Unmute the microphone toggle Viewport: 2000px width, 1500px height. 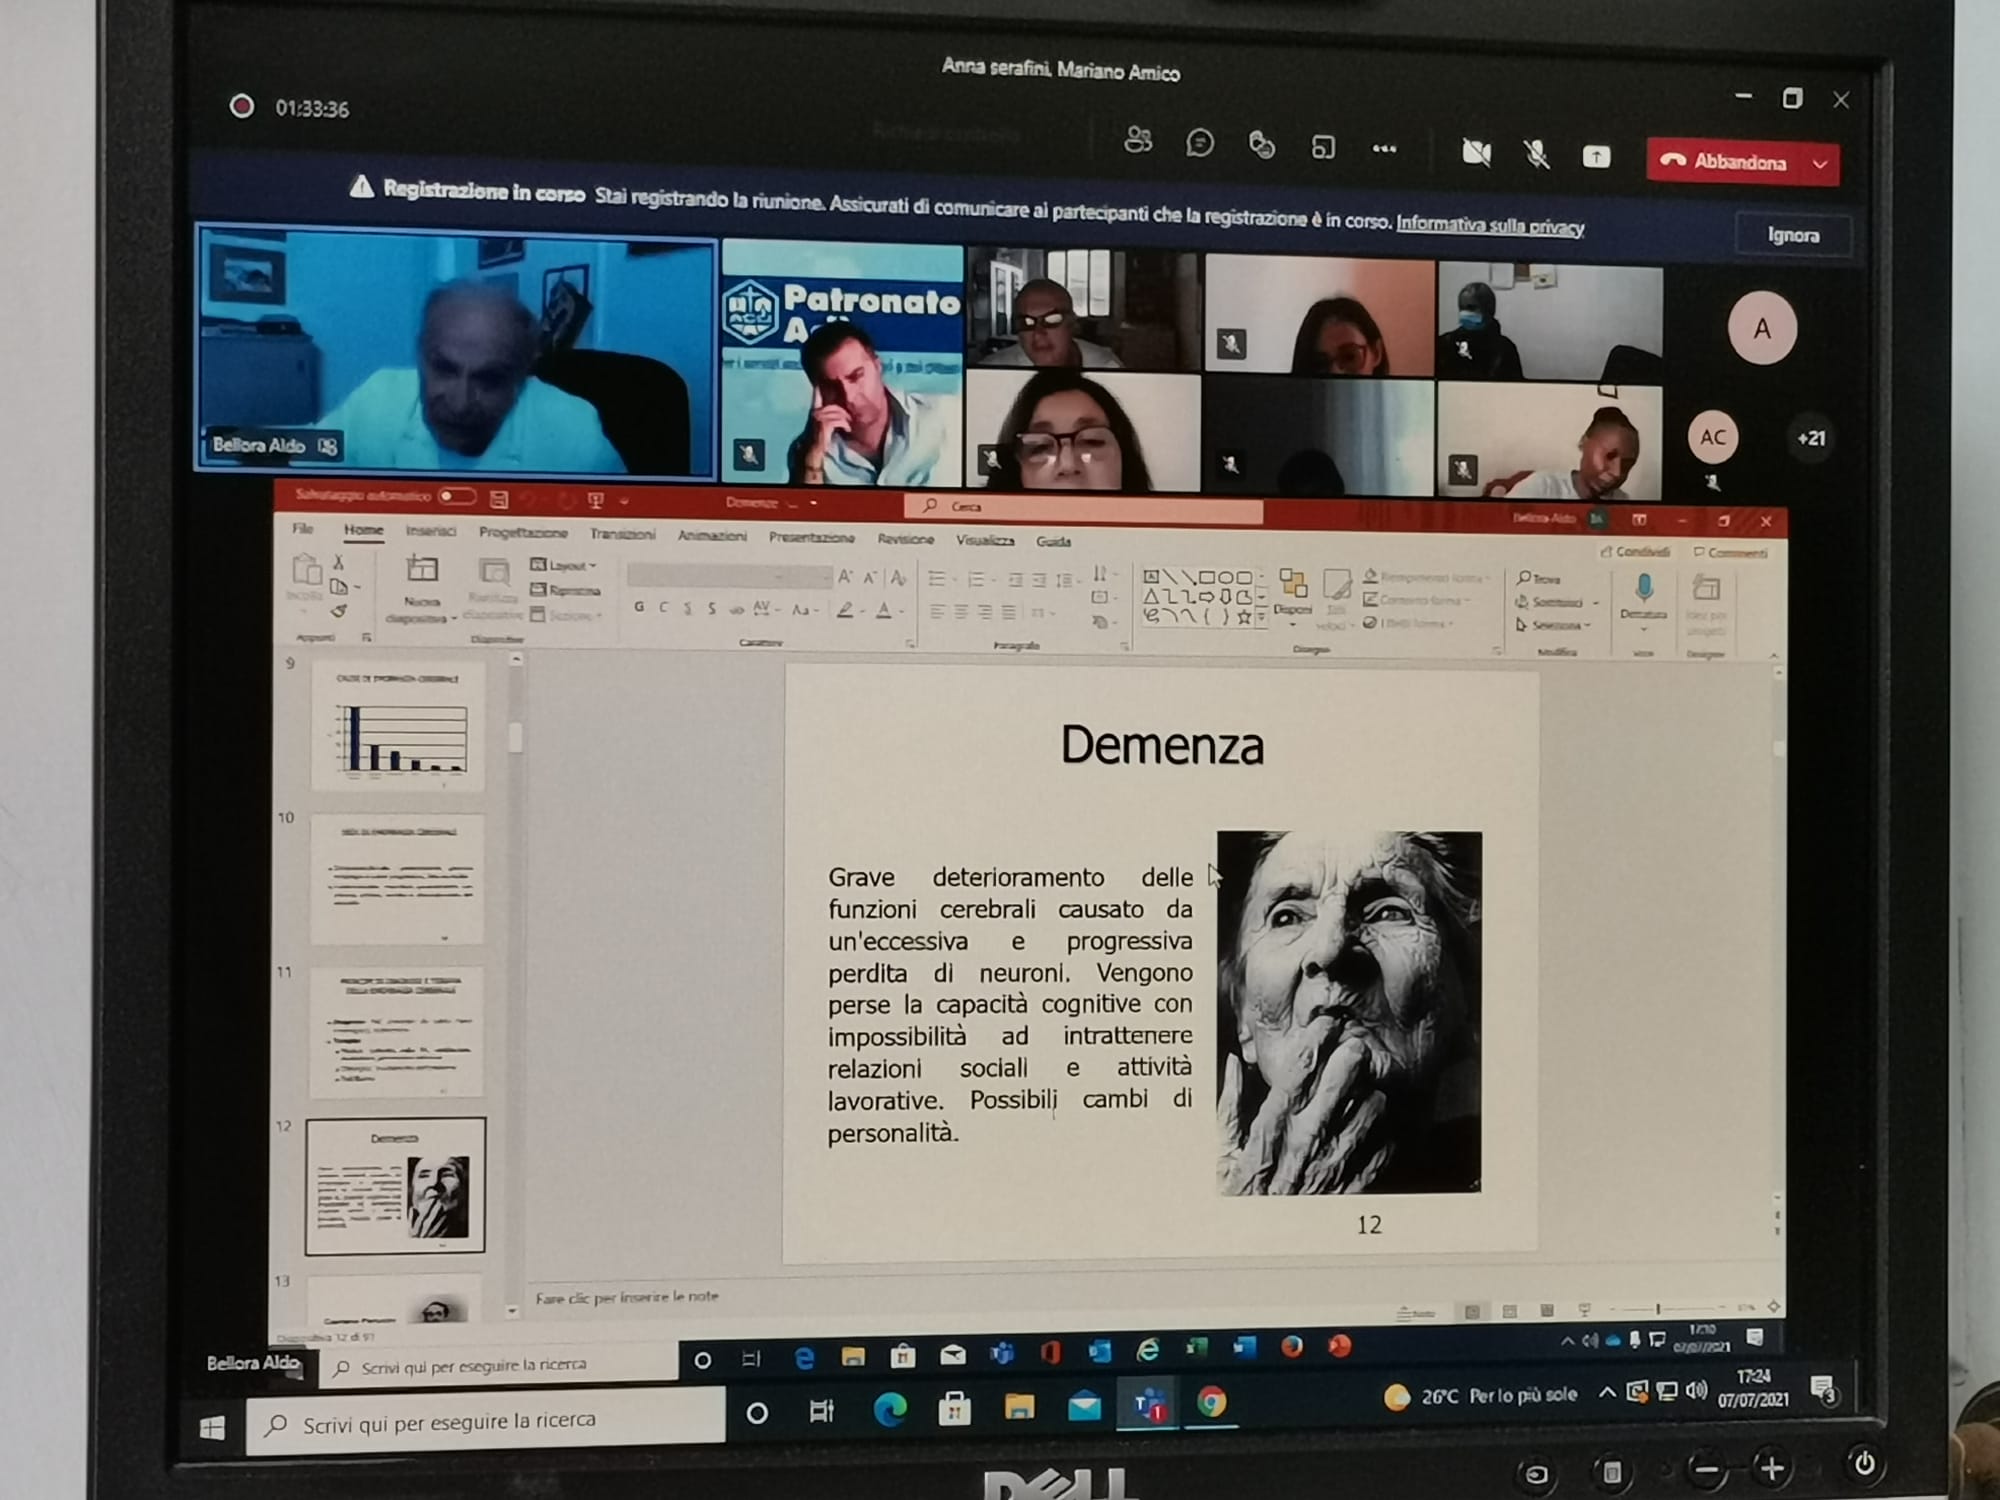tap(1536, 154)
